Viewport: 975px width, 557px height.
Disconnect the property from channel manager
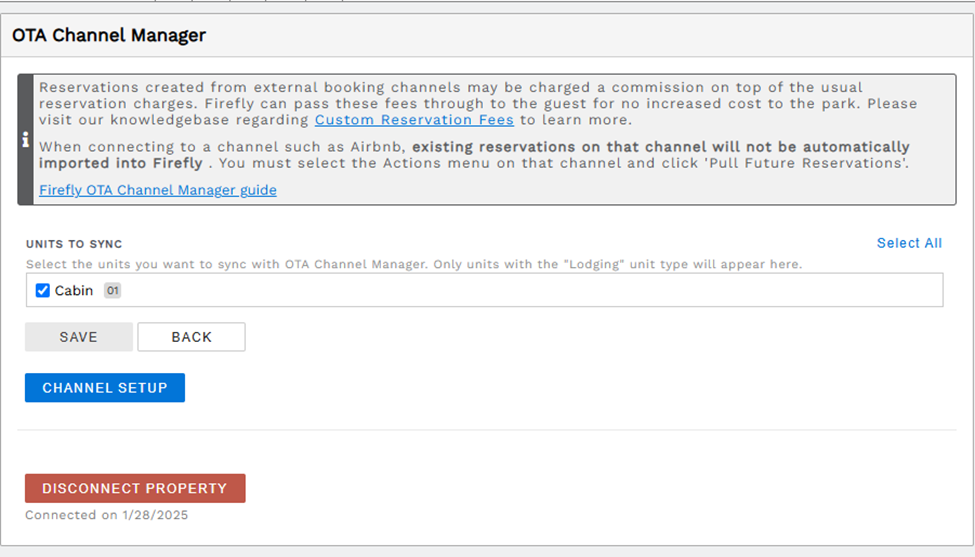point(135,488)
